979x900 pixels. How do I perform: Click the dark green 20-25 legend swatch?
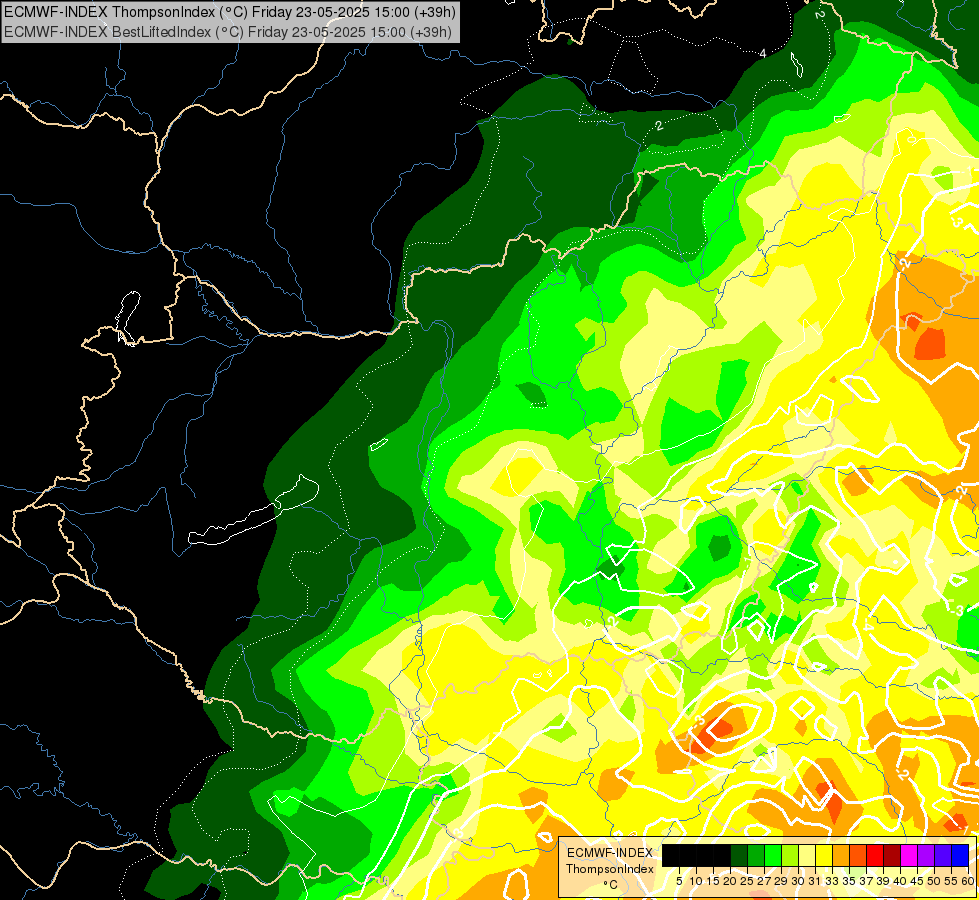pos(739,856)
